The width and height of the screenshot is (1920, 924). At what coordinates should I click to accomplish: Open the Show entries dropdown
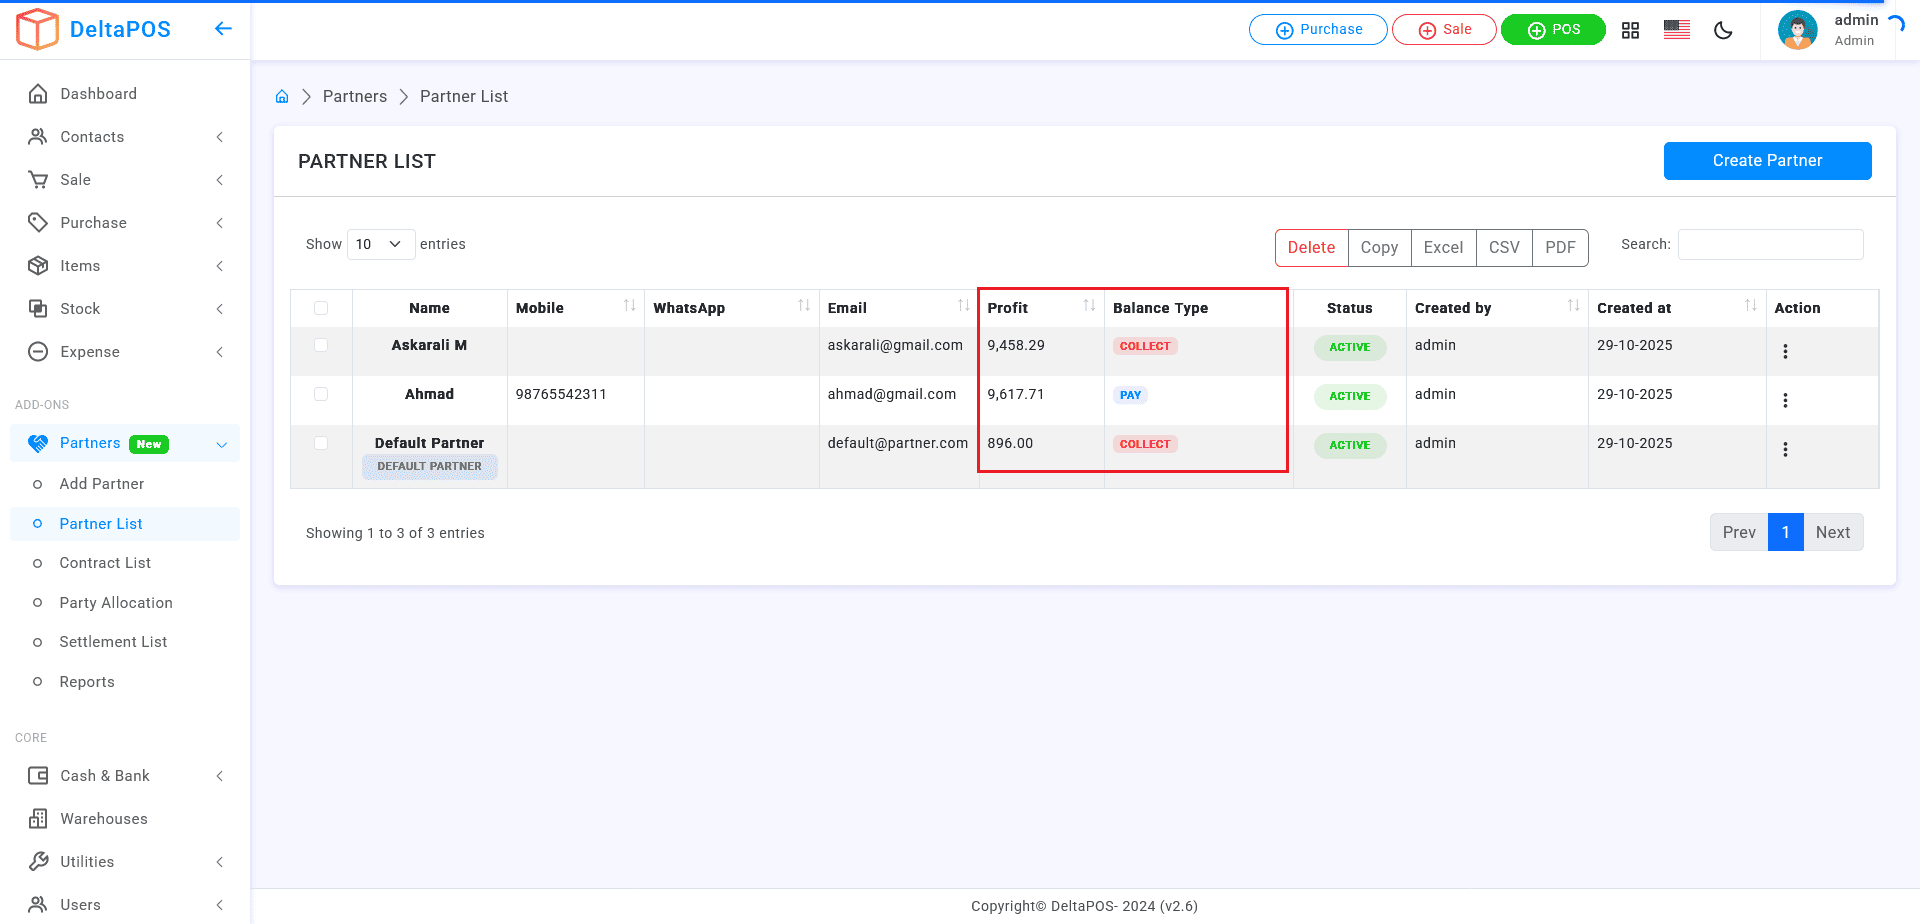tap(380, 244)
